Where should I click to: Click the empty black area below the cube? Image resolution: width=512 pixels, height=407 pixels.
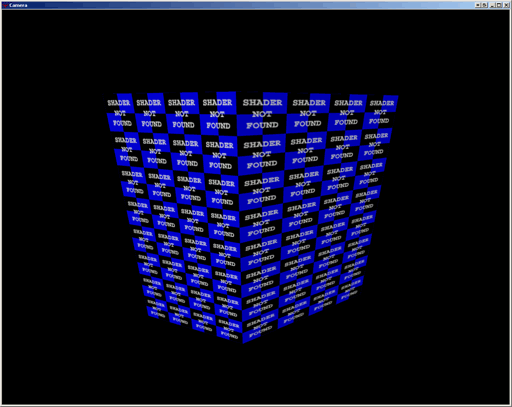point(256,373)
